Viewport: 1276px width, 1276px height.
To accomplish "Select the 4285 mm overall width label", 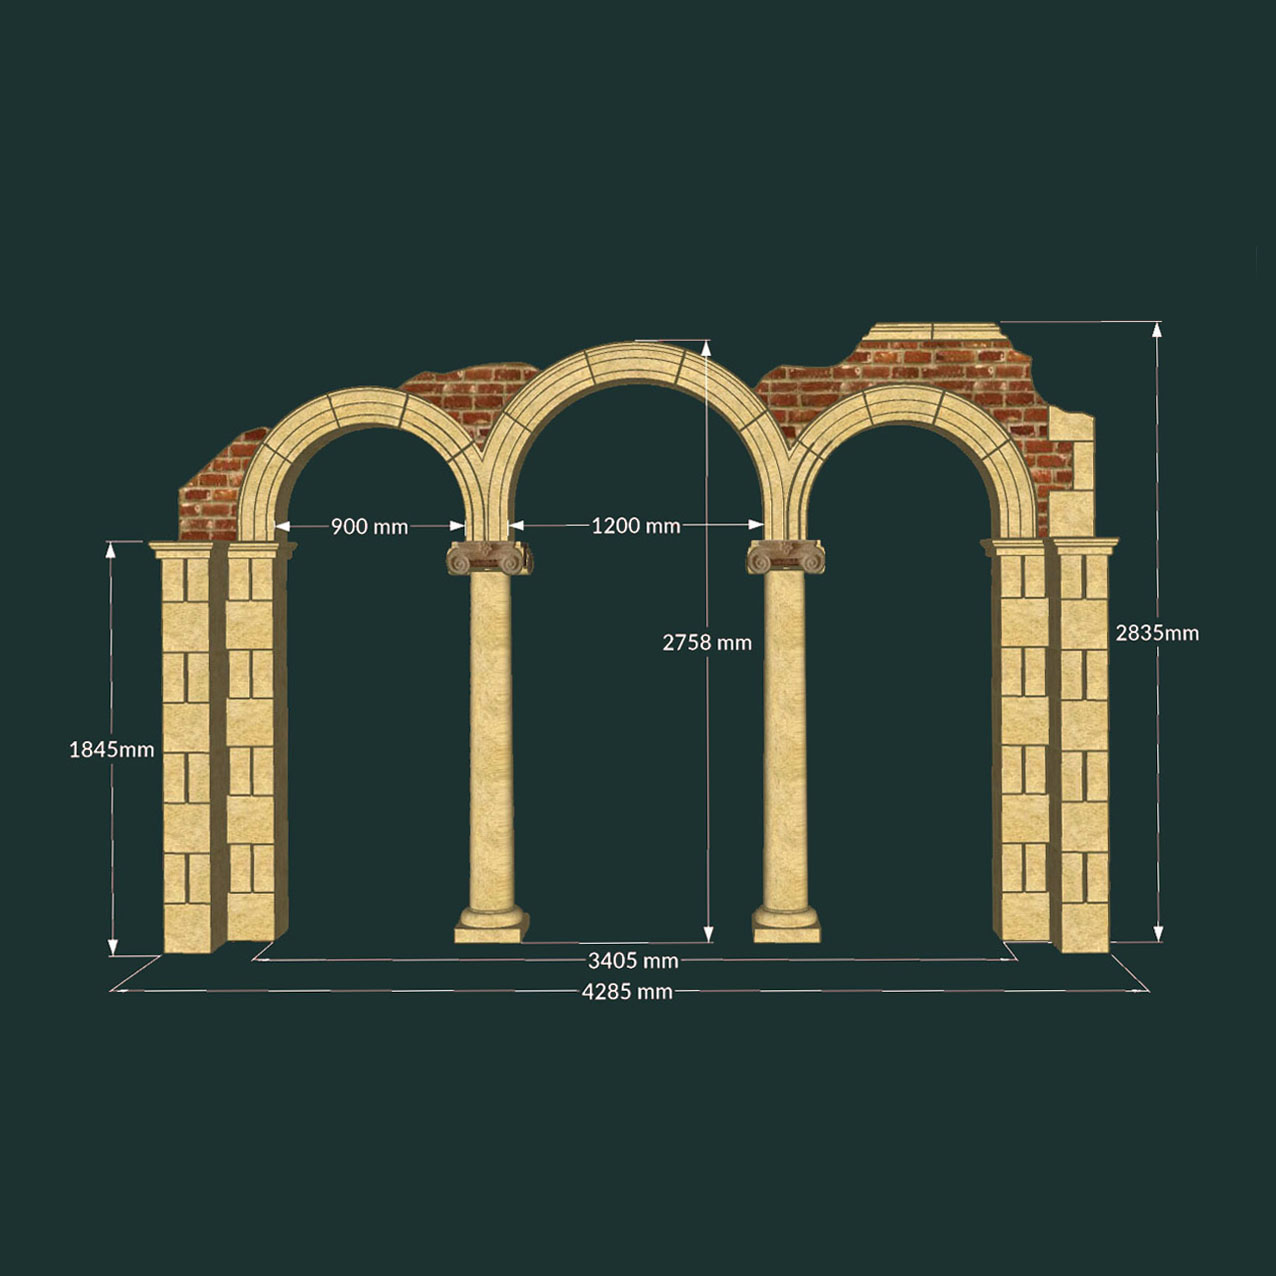I will point(627,992).
